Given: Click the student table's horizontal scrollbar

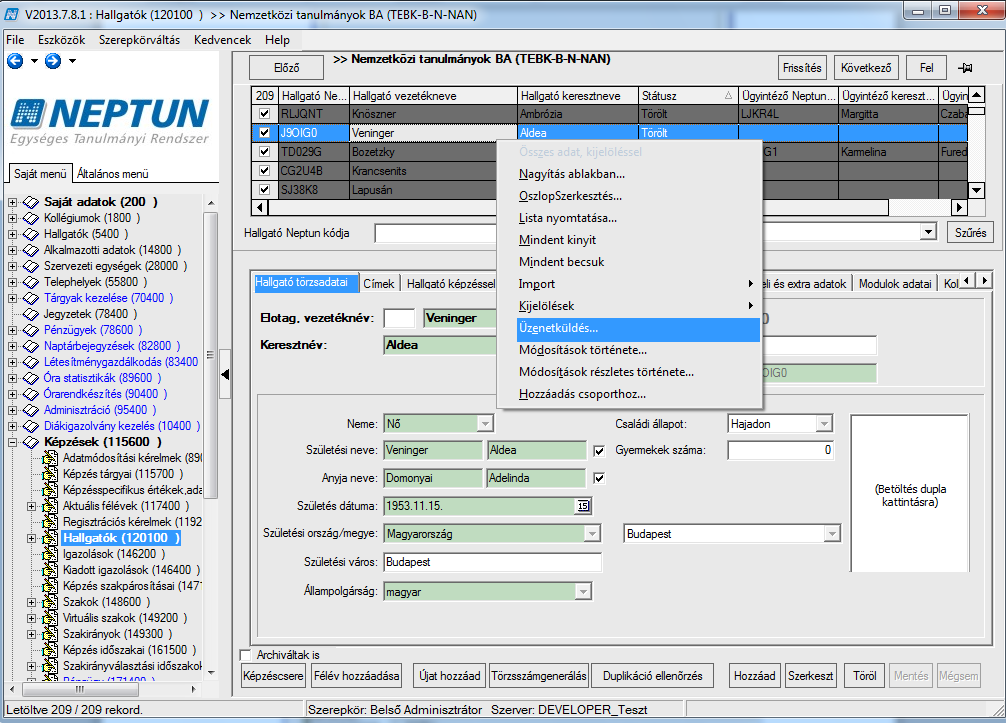Looking at the screenshot, I should (610, 207).
